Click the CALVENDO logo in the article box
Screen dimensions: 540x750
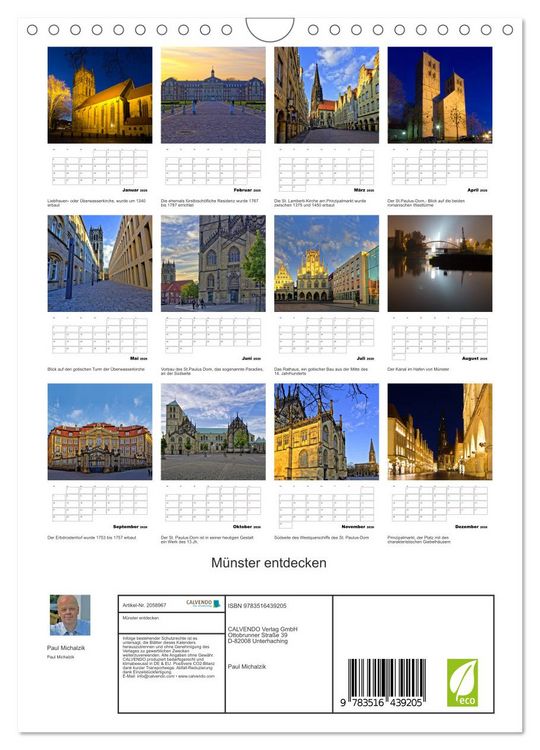(203, 603)
